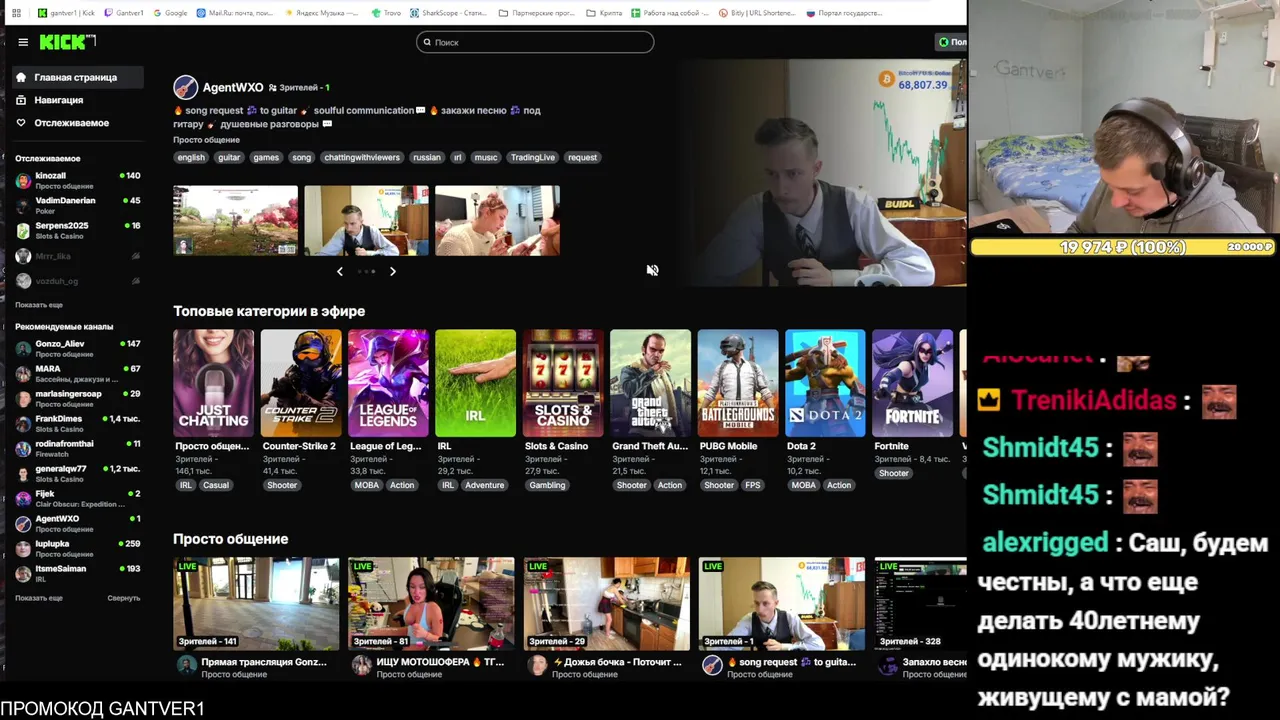Open live stream Дожья бочка
1280x720 pixels.
pyautogui.click(x=606, y=604)
